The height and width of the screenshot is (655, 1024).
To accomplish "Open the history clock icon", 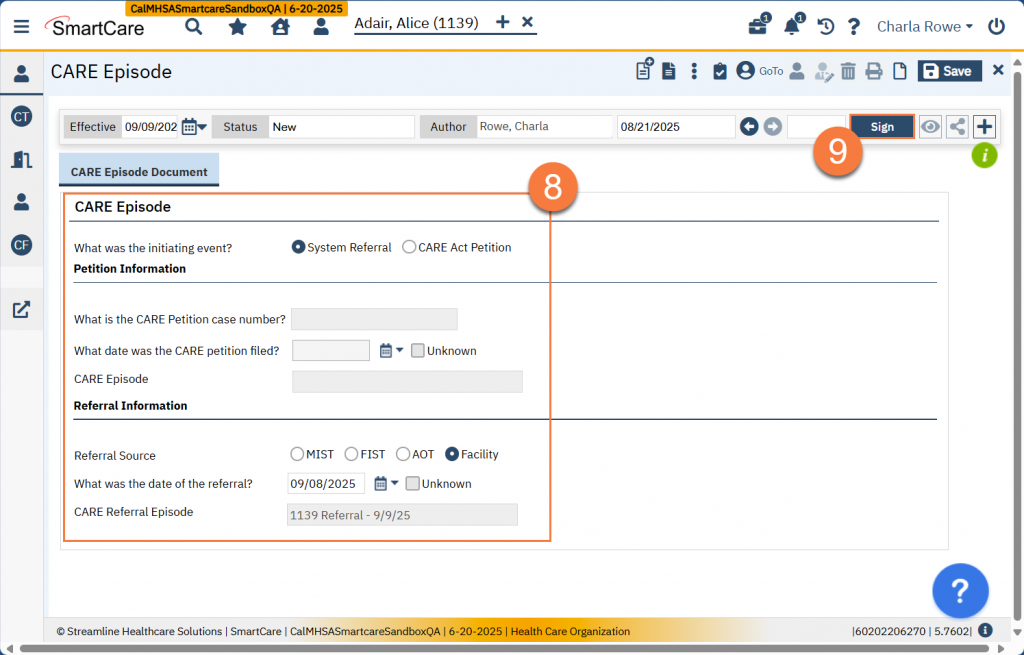I will (825, 27).
